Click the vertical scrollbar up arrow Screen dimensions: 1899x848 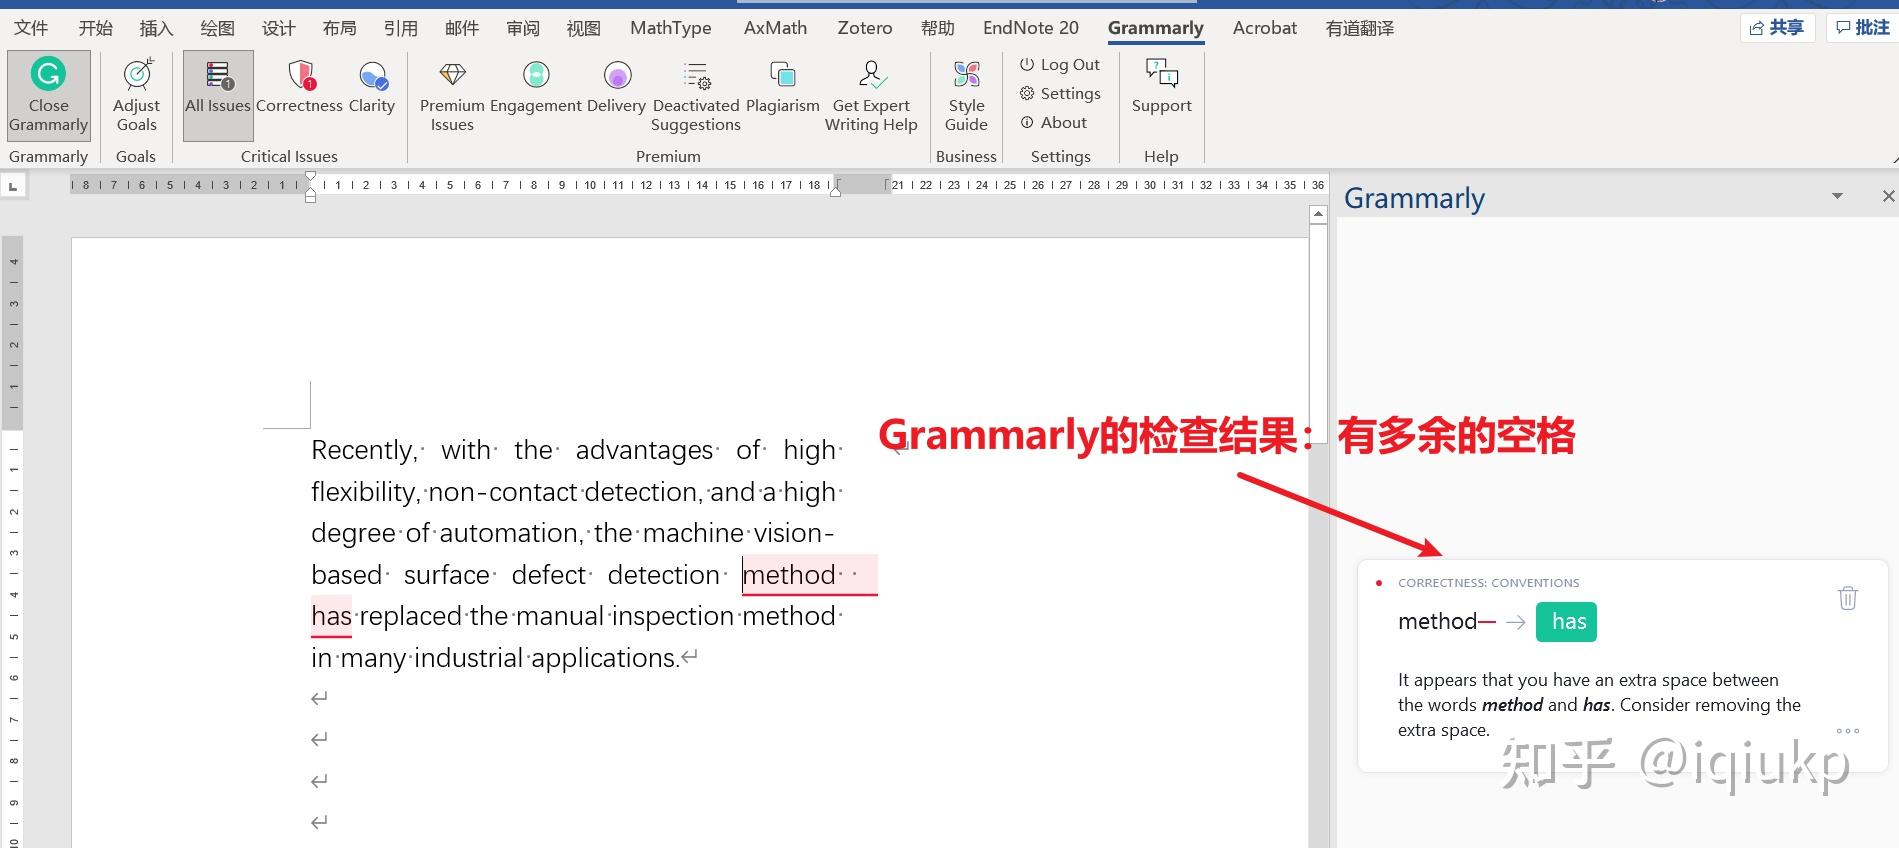[1318, 214]
